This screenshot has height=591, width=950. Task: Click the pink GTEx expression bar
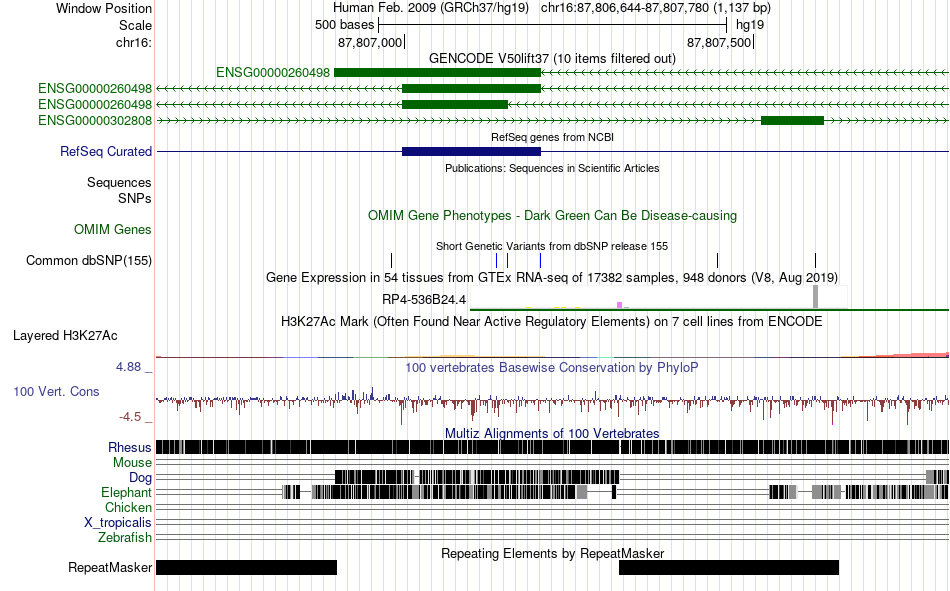(619, 305)
